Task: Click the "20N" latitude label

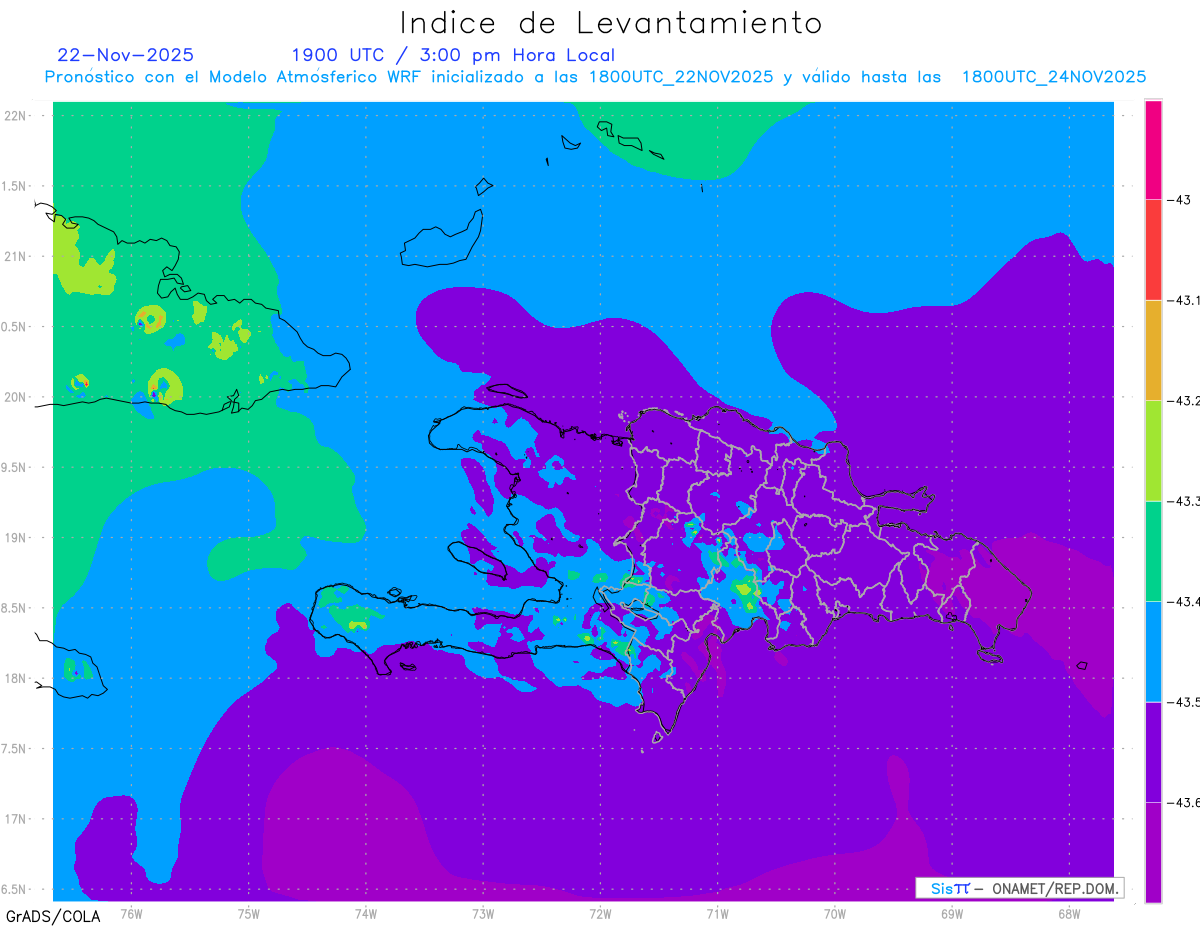Action: (15, 397)
